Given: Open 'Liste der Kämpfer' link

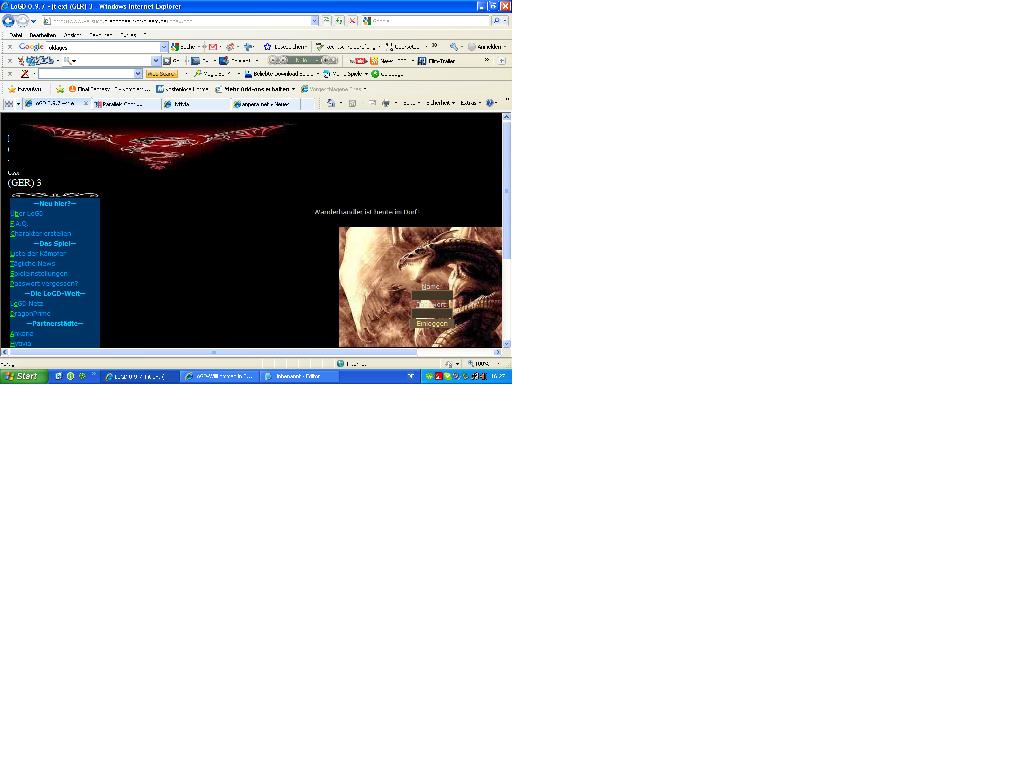Looking at the screenshot, I should click(x=38, y=253).
